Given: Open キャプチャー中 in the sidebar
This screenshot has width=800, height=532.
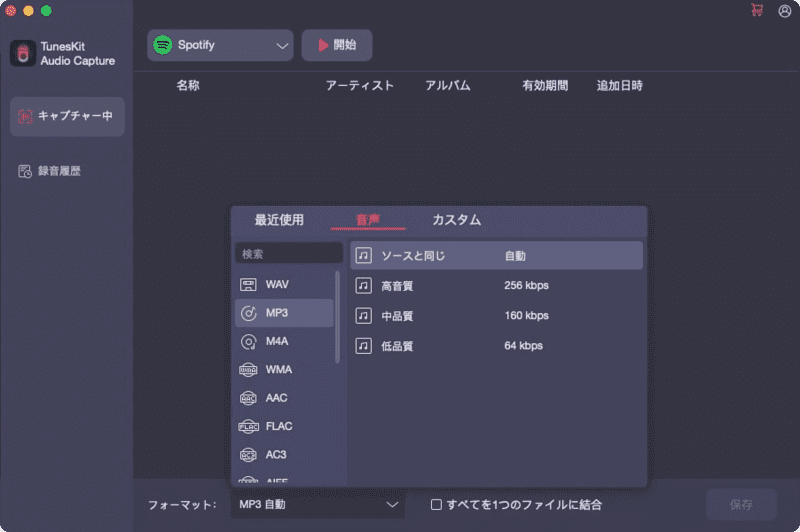Looking at the screenshot, I should 67,116.
